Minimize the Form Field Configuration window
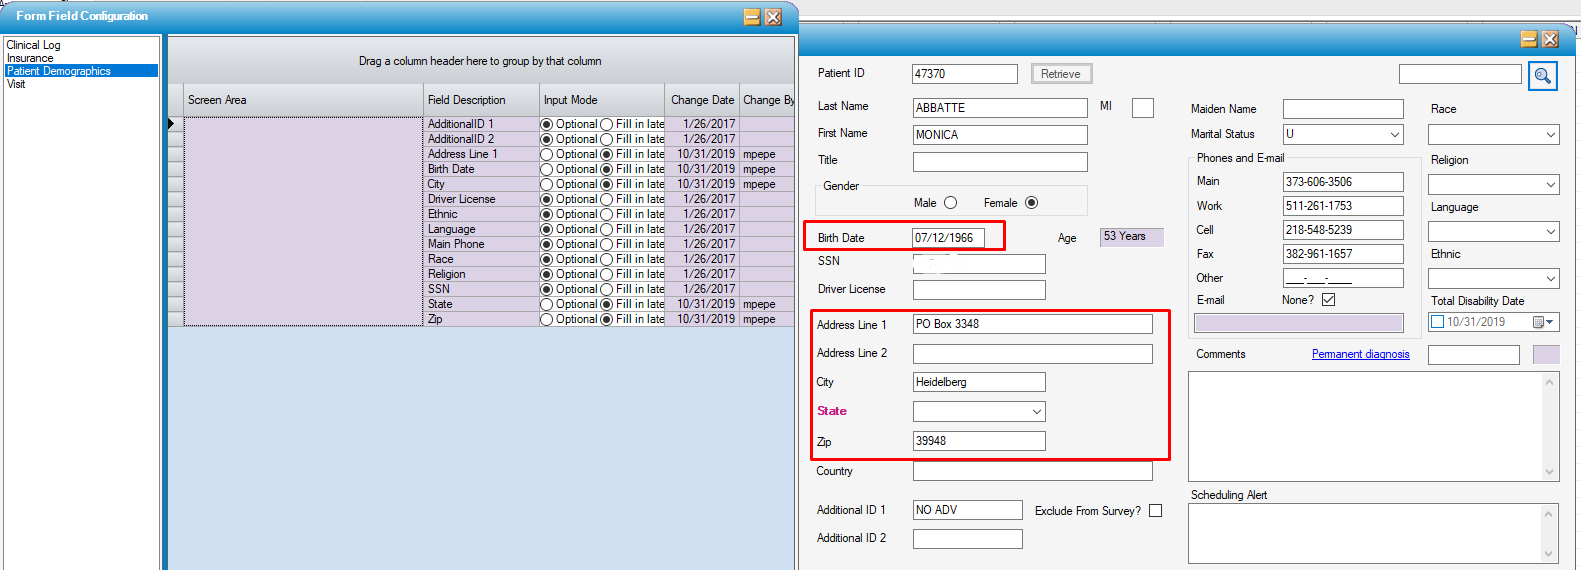Screen dimensions: 1581x570 coord(752,17)
